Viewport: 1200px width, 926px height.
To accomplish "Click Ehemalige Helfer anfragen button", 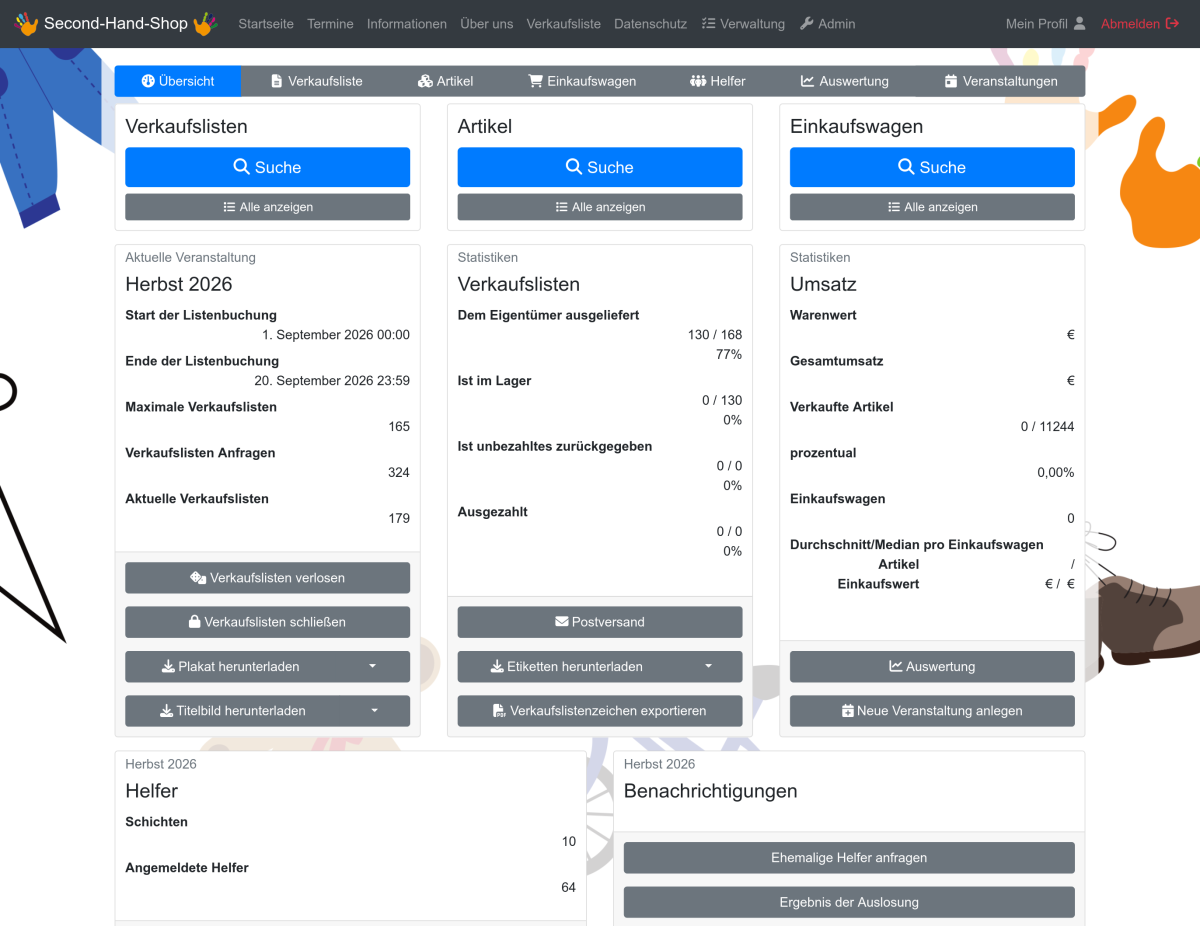I will (849, 858).
